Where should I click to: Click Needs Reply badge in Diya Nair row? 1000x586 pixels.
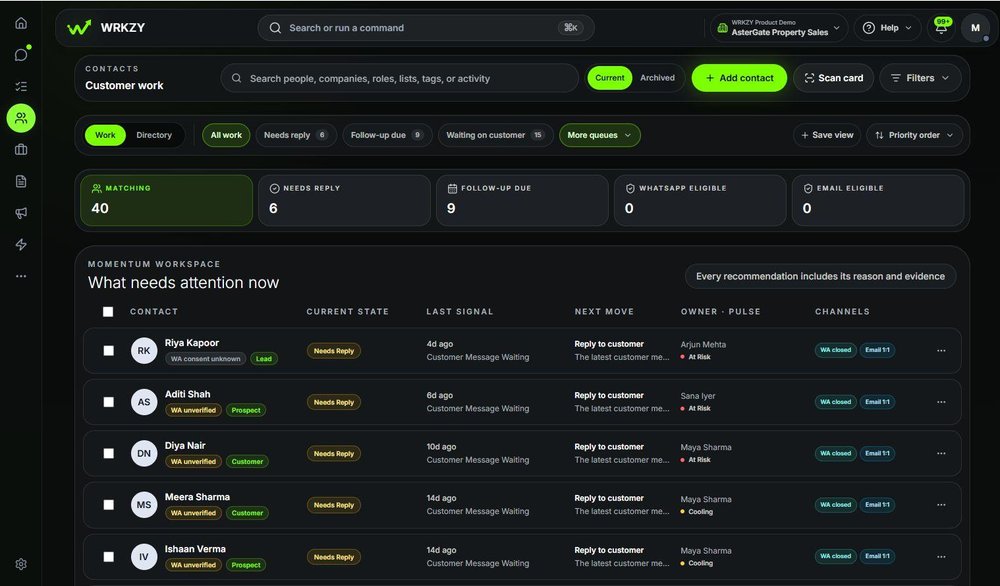334,453
